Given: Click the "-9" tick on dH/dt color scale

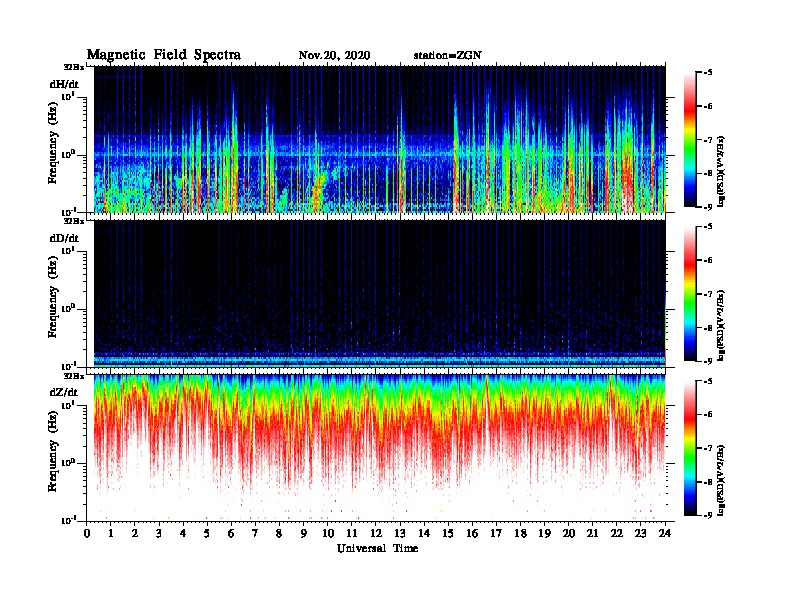Looking at the screenshot, I should click(x=708, y=207).
